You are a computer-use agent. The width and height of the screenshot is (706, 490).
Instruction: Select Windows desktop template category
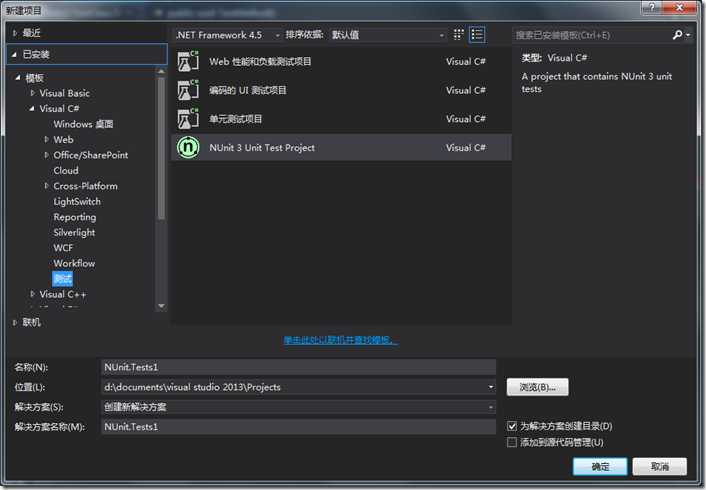point(83,124)
